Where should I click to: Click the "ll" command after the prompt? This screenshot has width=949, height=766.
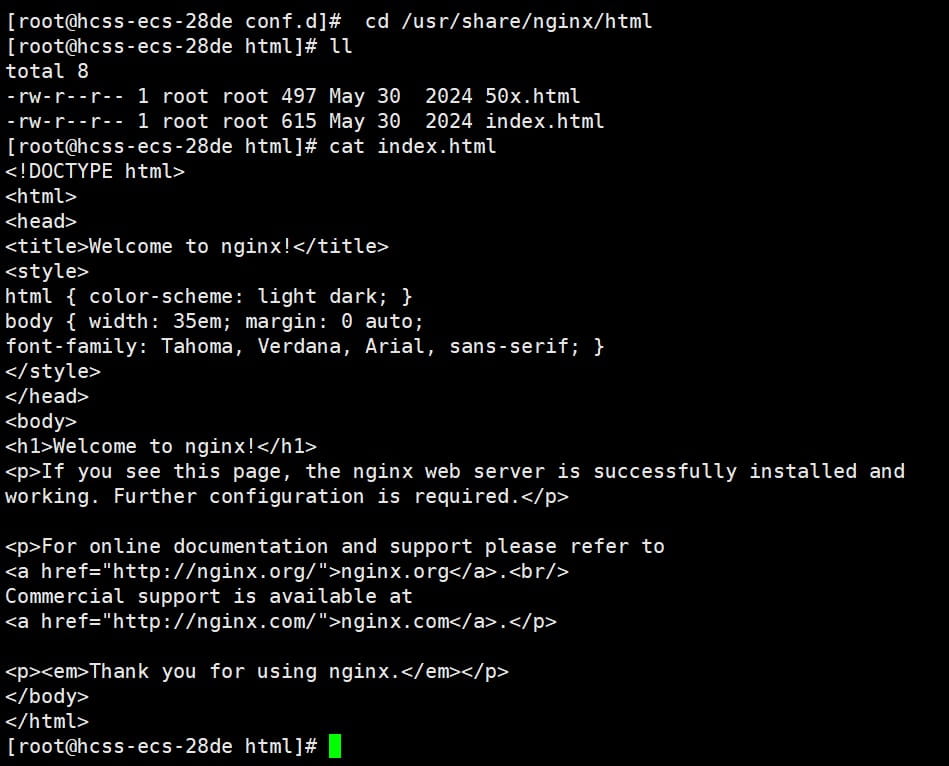(340, 46)
